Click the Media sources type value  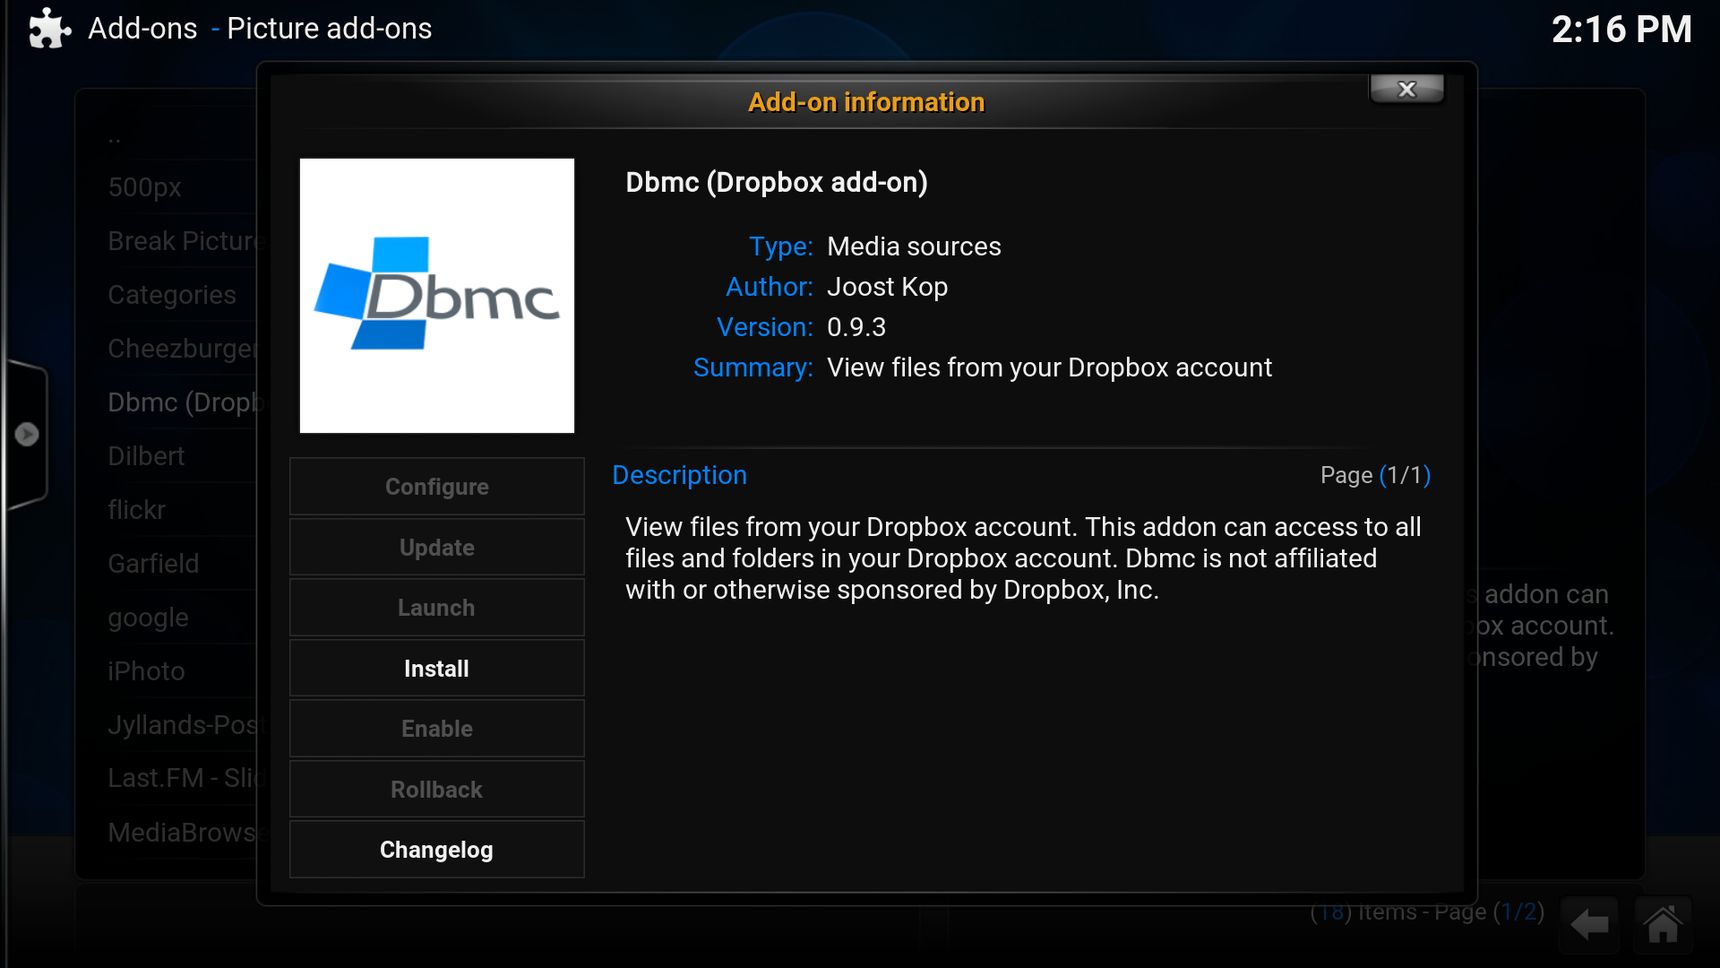pyautogui.click(x=914, y=247)
